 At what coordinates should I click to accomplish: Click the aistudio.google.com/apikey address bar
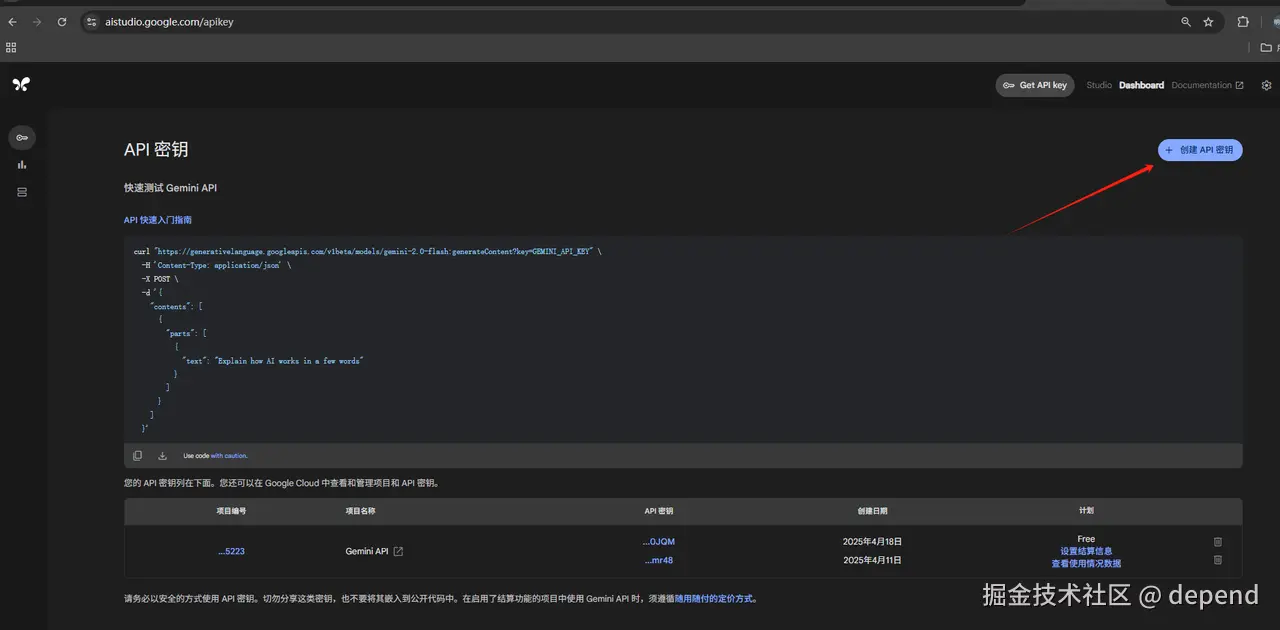coord(640,21)
